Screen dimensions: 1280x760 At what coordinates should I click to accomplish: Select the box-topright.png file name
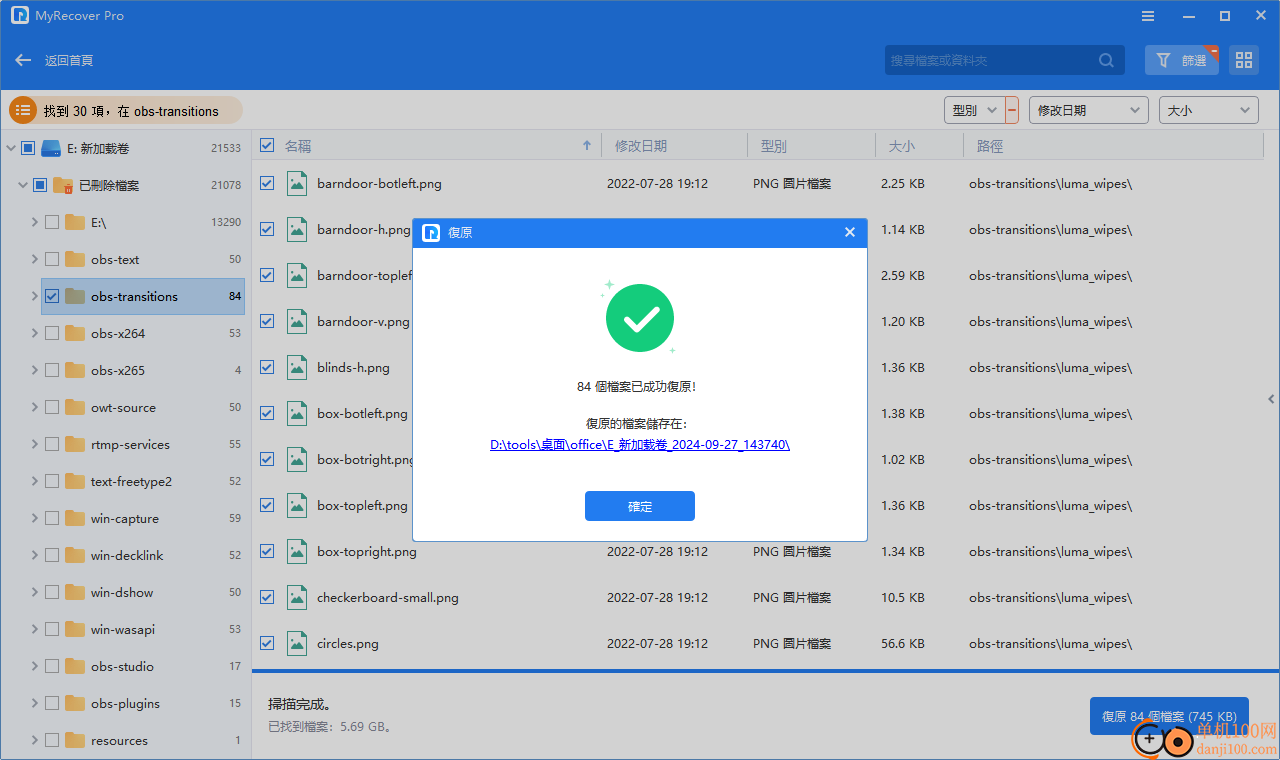point(367,551)
